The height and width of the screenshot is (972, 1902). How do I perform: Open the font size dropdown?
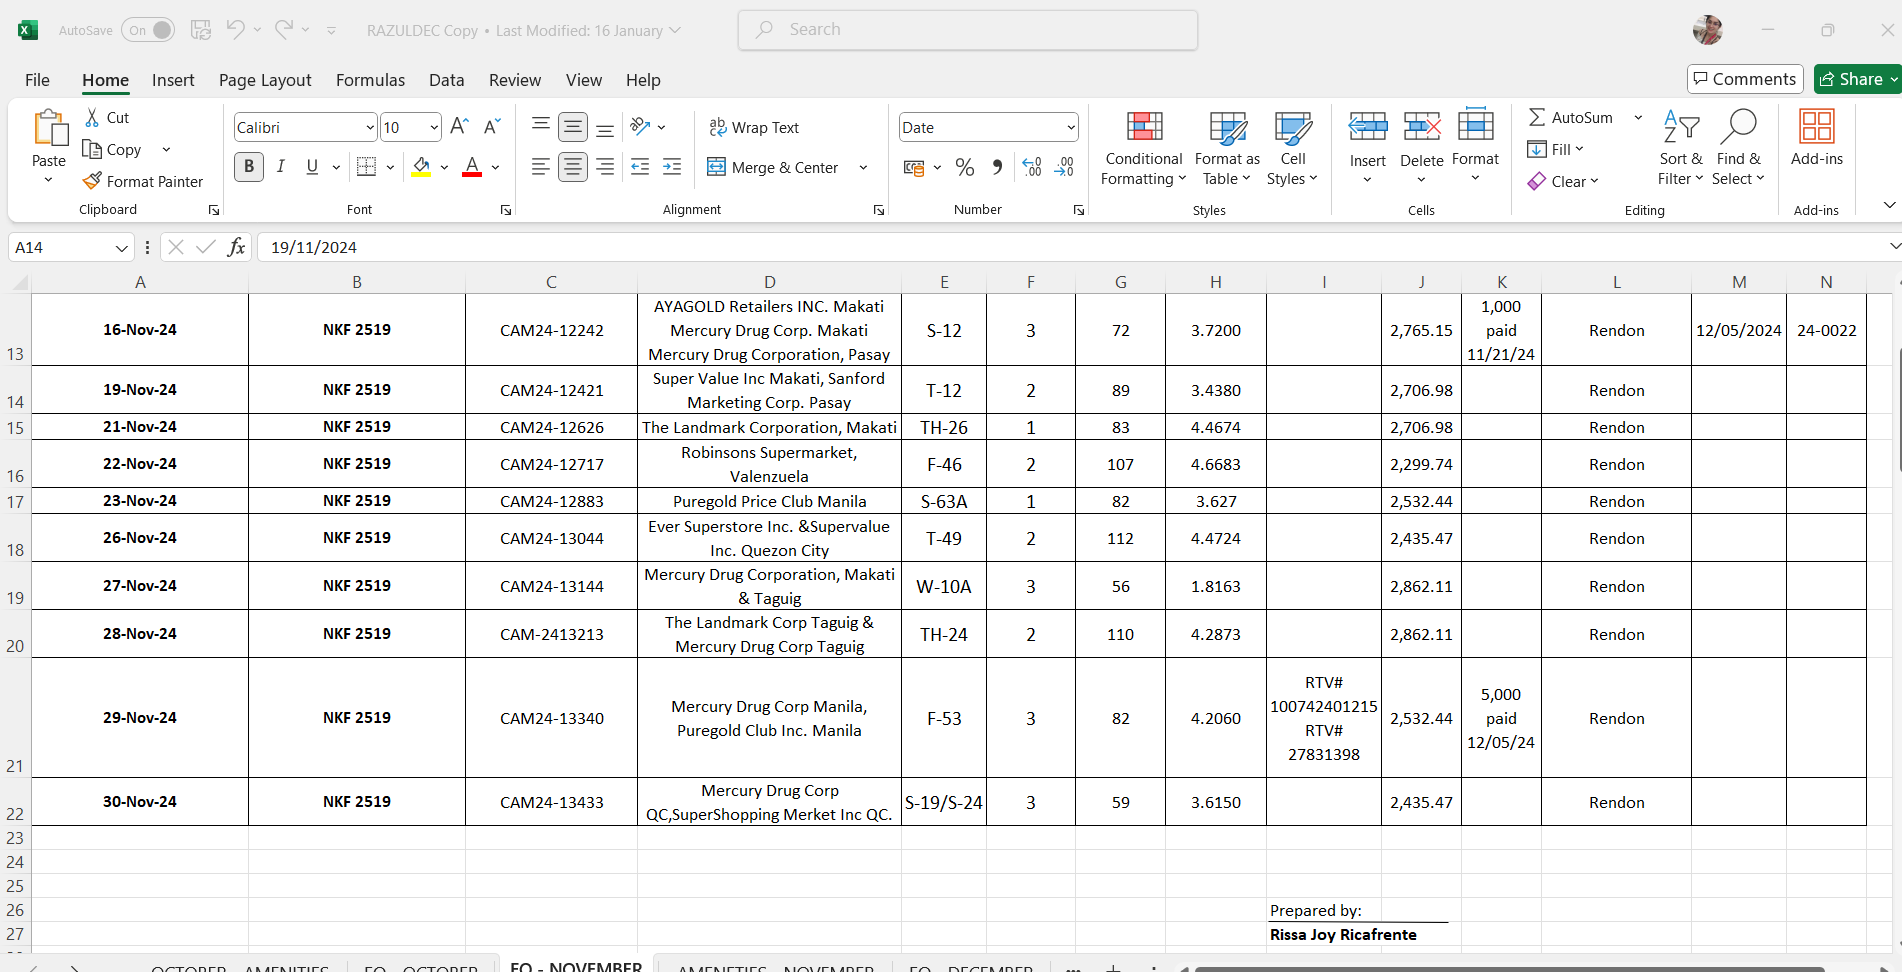point(434,127)
